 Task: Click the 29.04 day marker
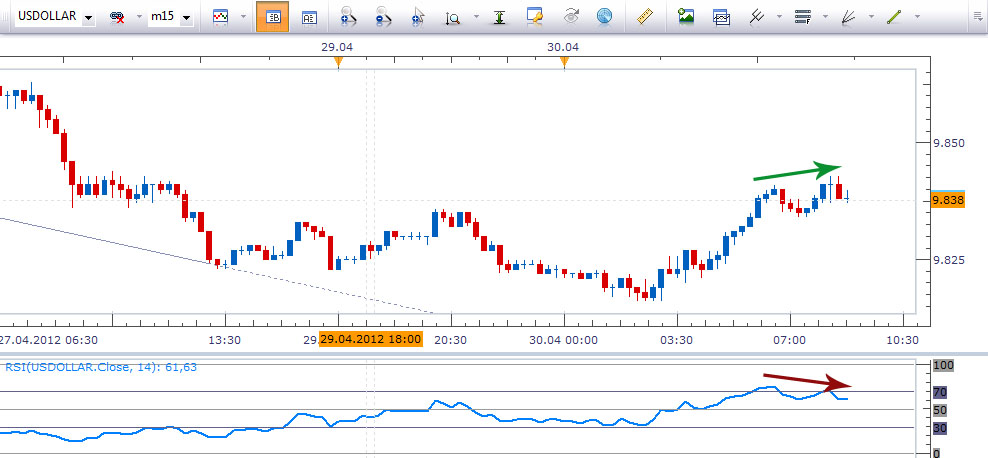tap(338, 61)
